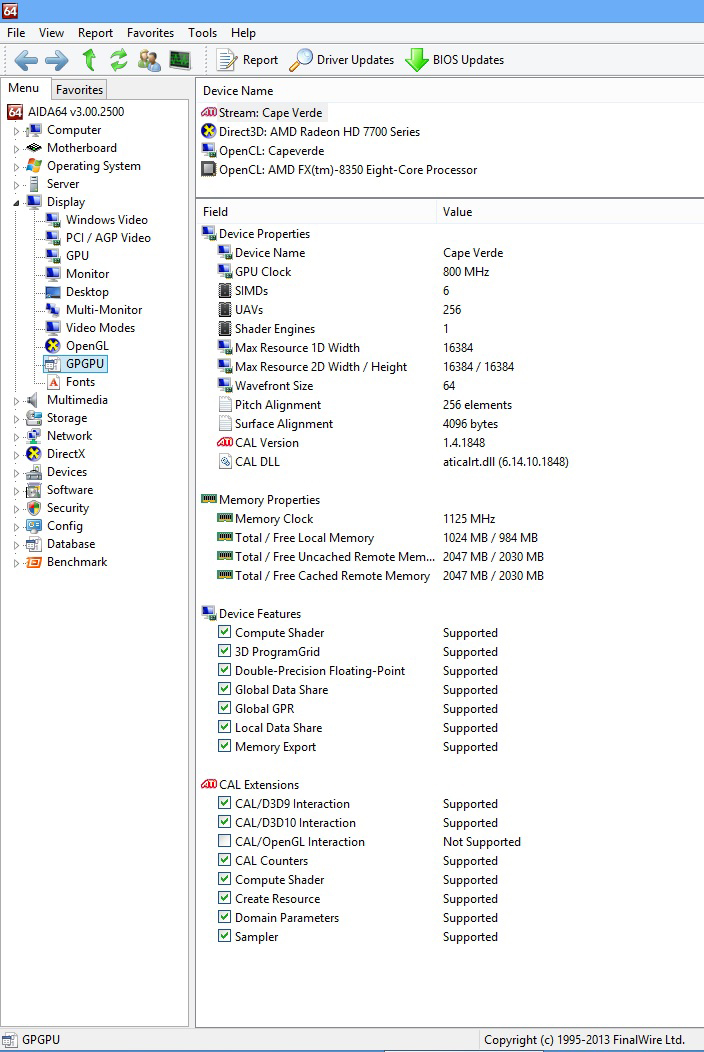Click the BIOS Updates green arrow icon
Screen dimensions: 704x1052
[x=416, y=60]
